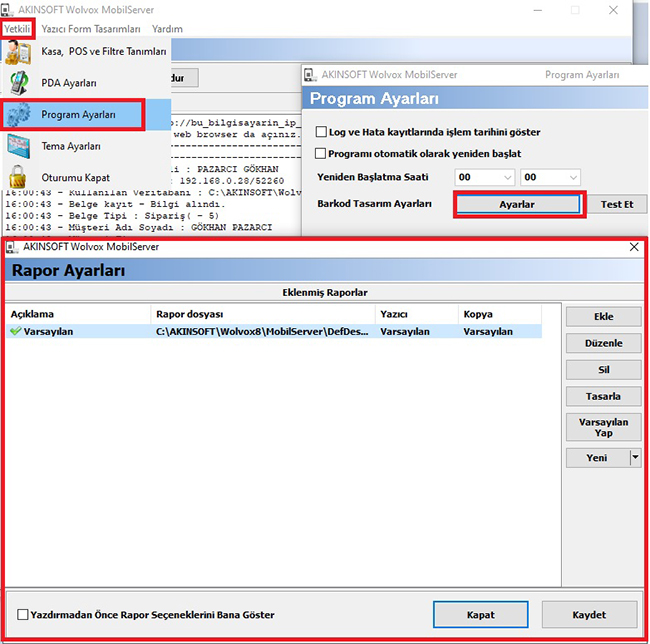Expand the Yeni button dropdown arrow

click(635, 458)
